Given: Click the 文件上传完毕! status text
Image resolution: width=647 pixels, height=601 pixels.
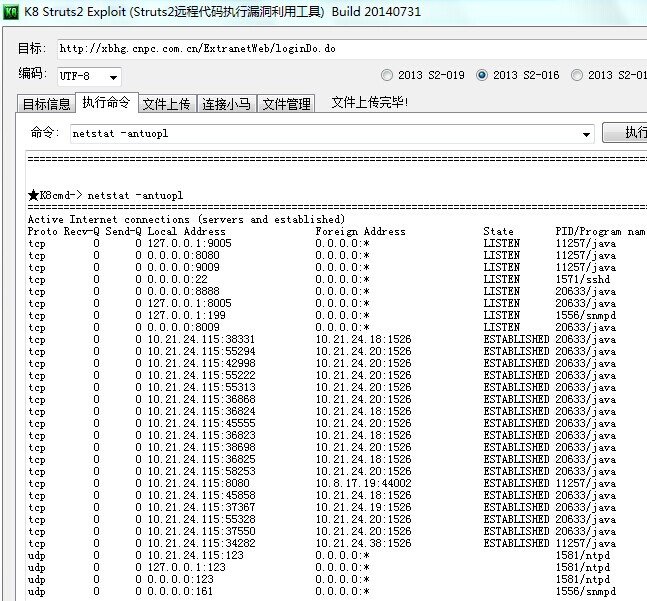Looking at the screenshot, I should [x=370, y=102].
